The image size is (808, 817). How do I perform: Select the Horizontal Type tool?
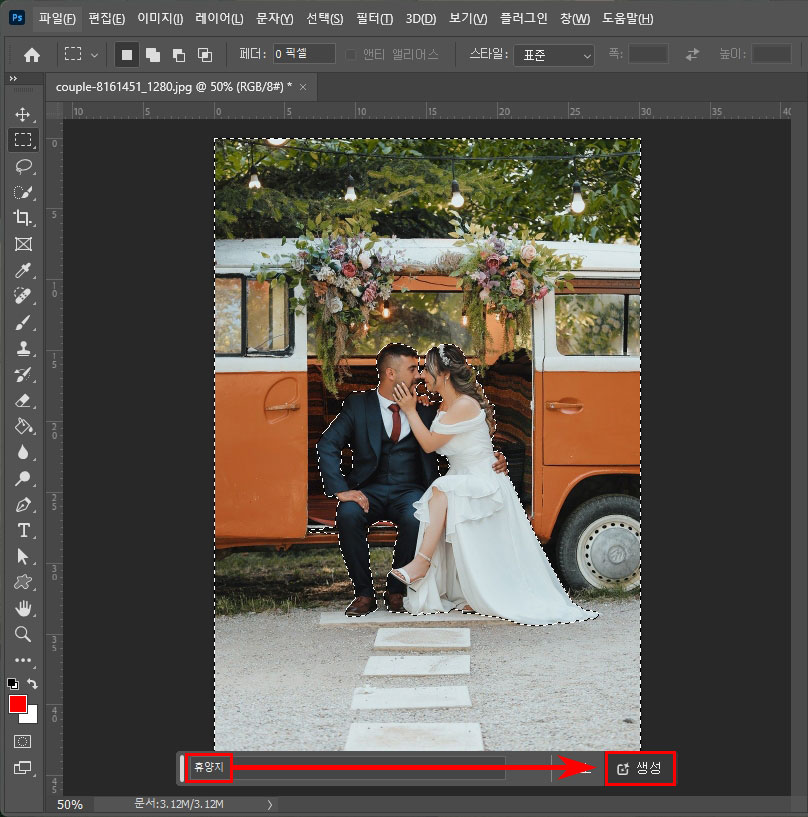coord(22,530)
